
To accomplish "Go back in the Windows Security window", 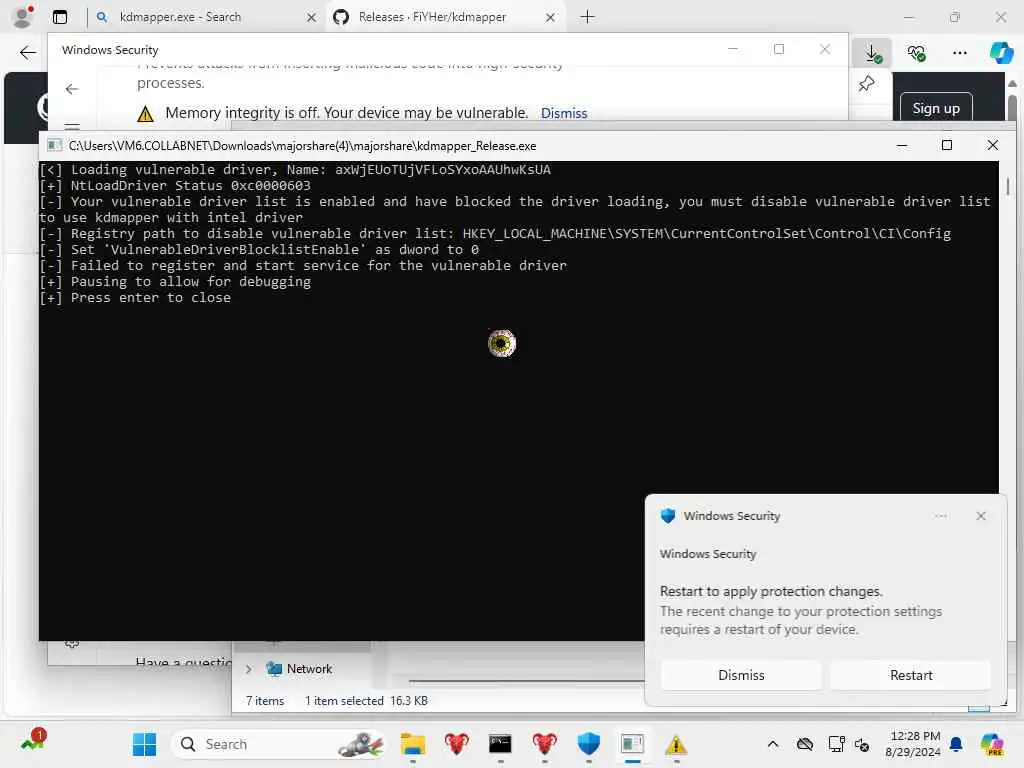I will [x=72, y=89].
